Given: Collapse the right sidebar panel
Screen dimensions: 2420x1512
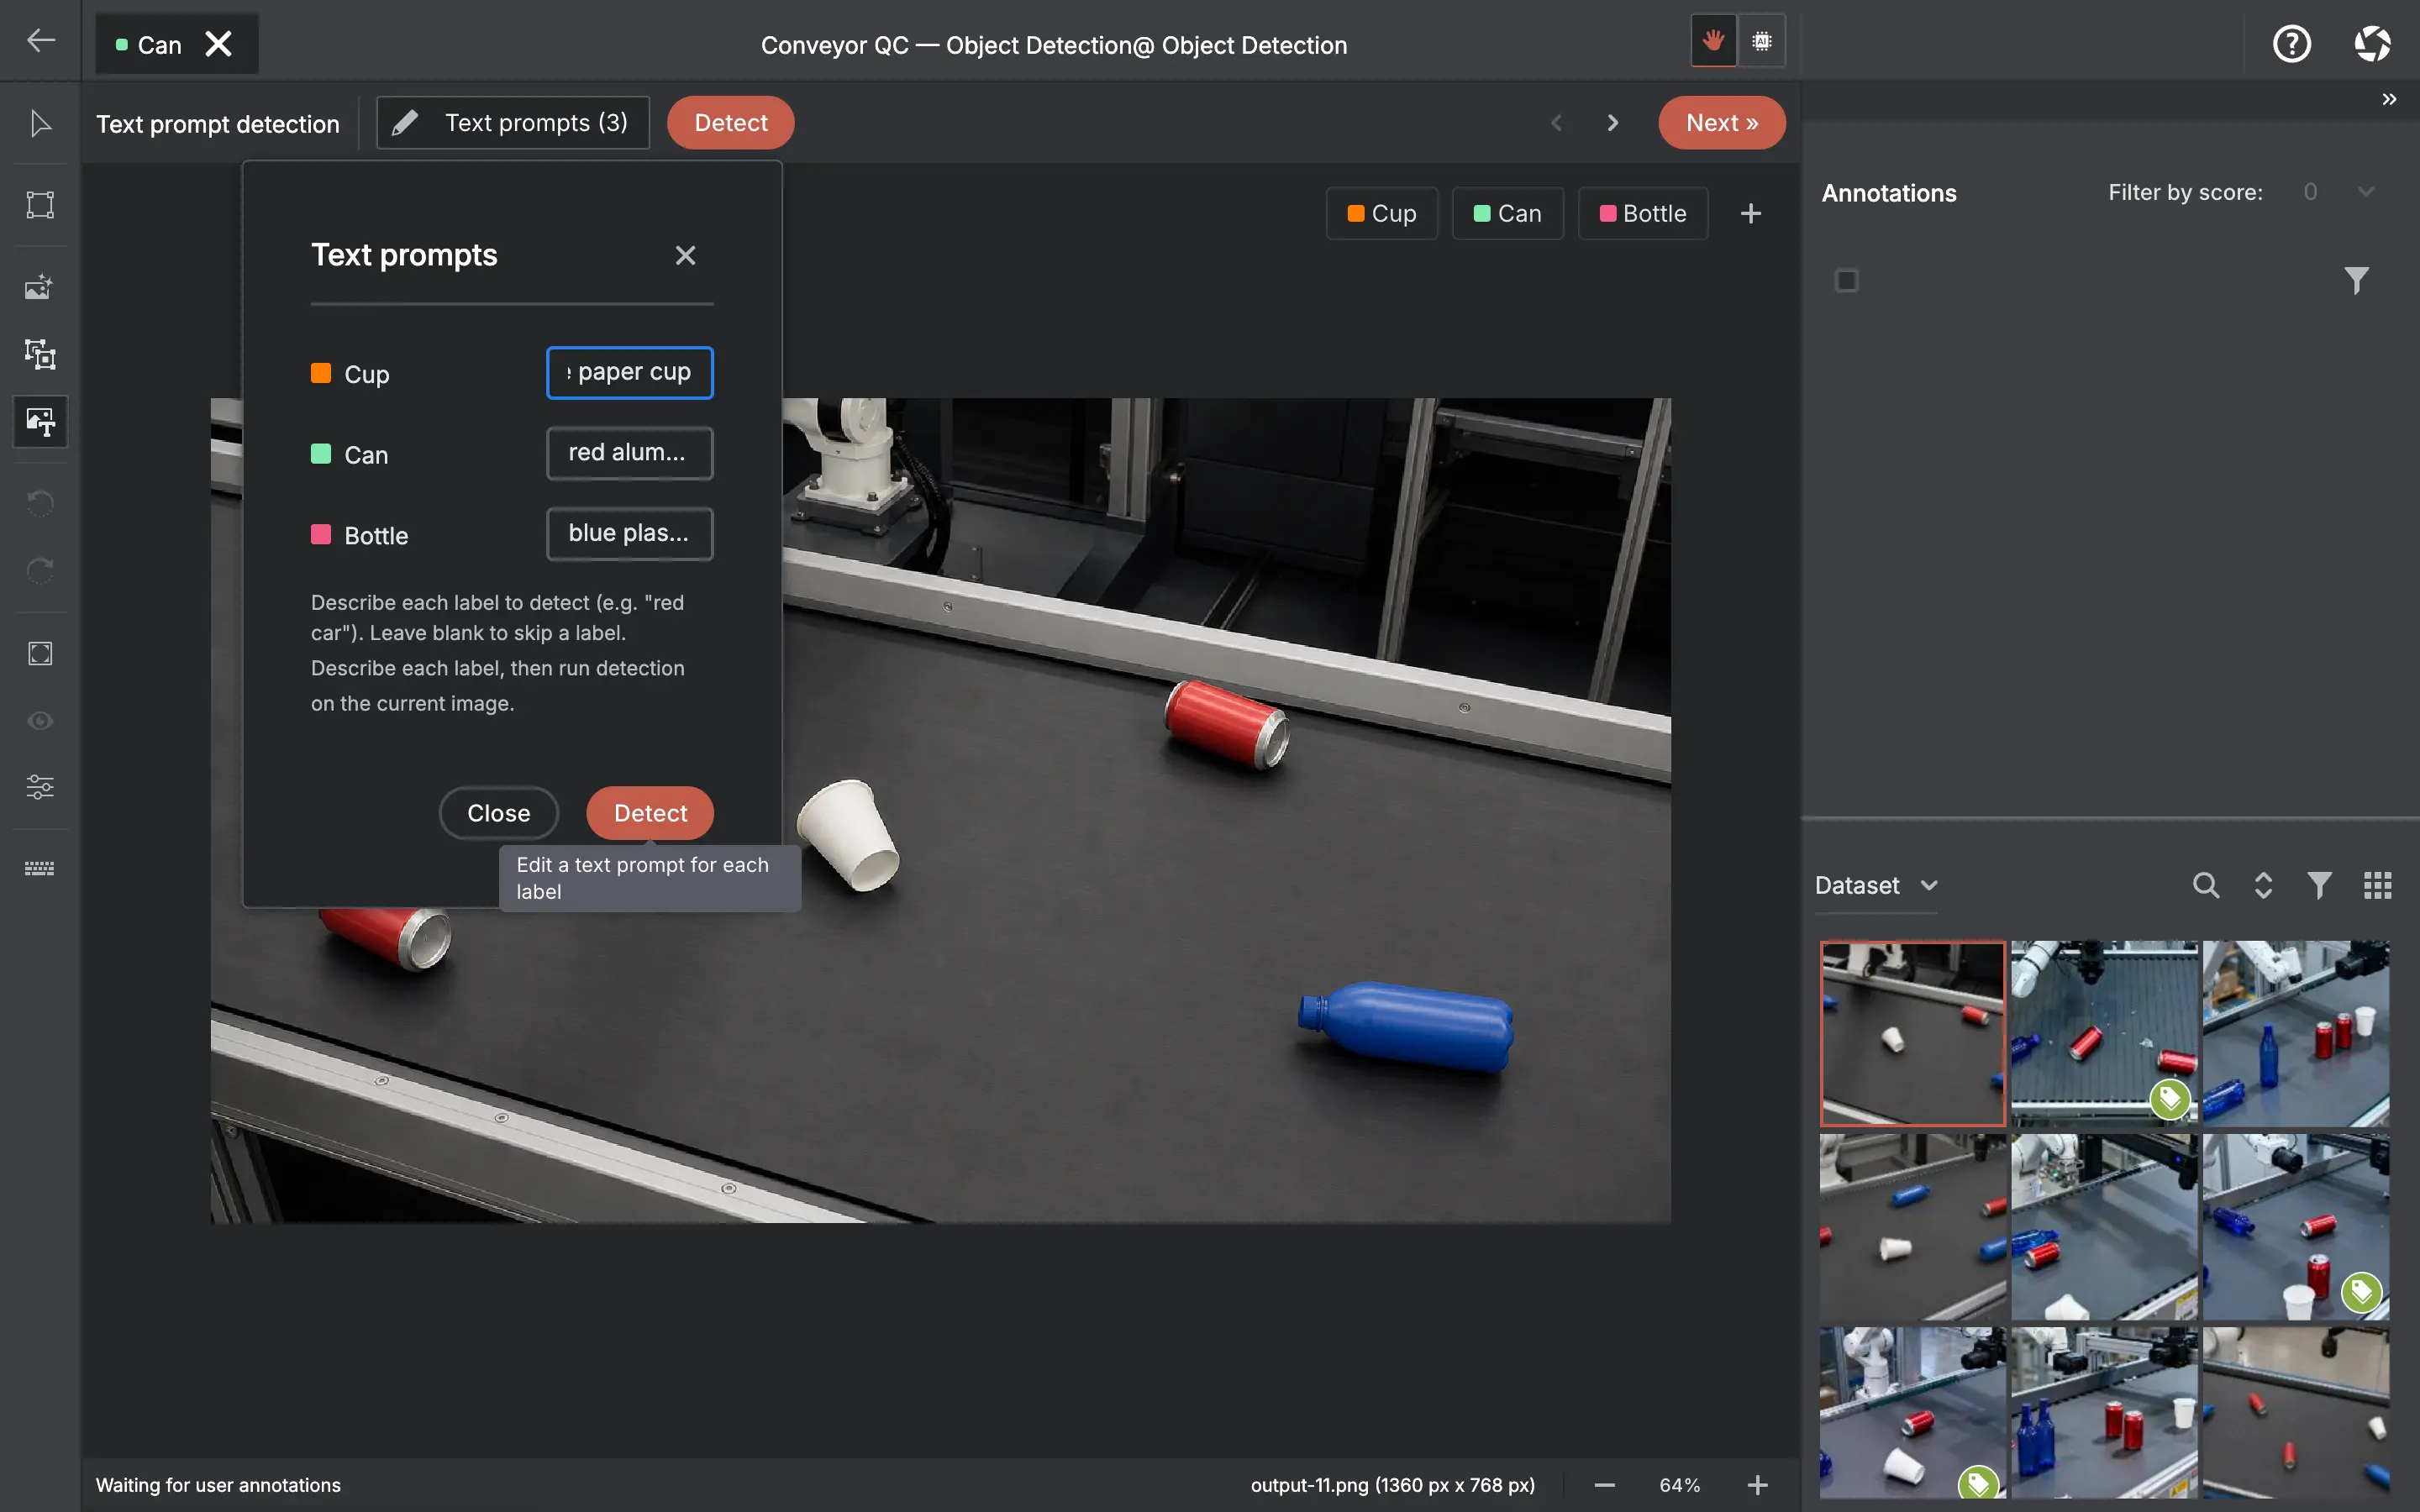Looking at the screenshot, I should (2389, 100).
